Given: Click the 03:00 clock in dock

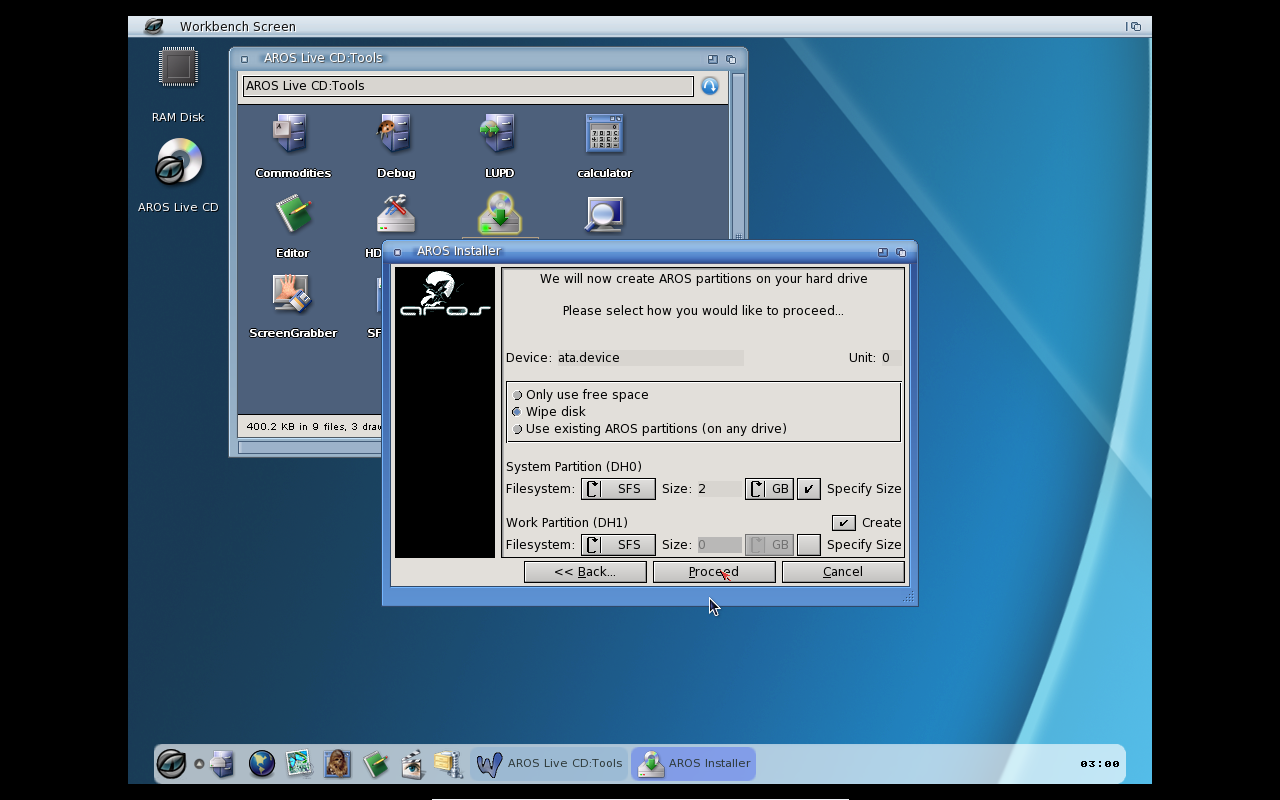Looking at the screenshot, I should point(1100,764).
